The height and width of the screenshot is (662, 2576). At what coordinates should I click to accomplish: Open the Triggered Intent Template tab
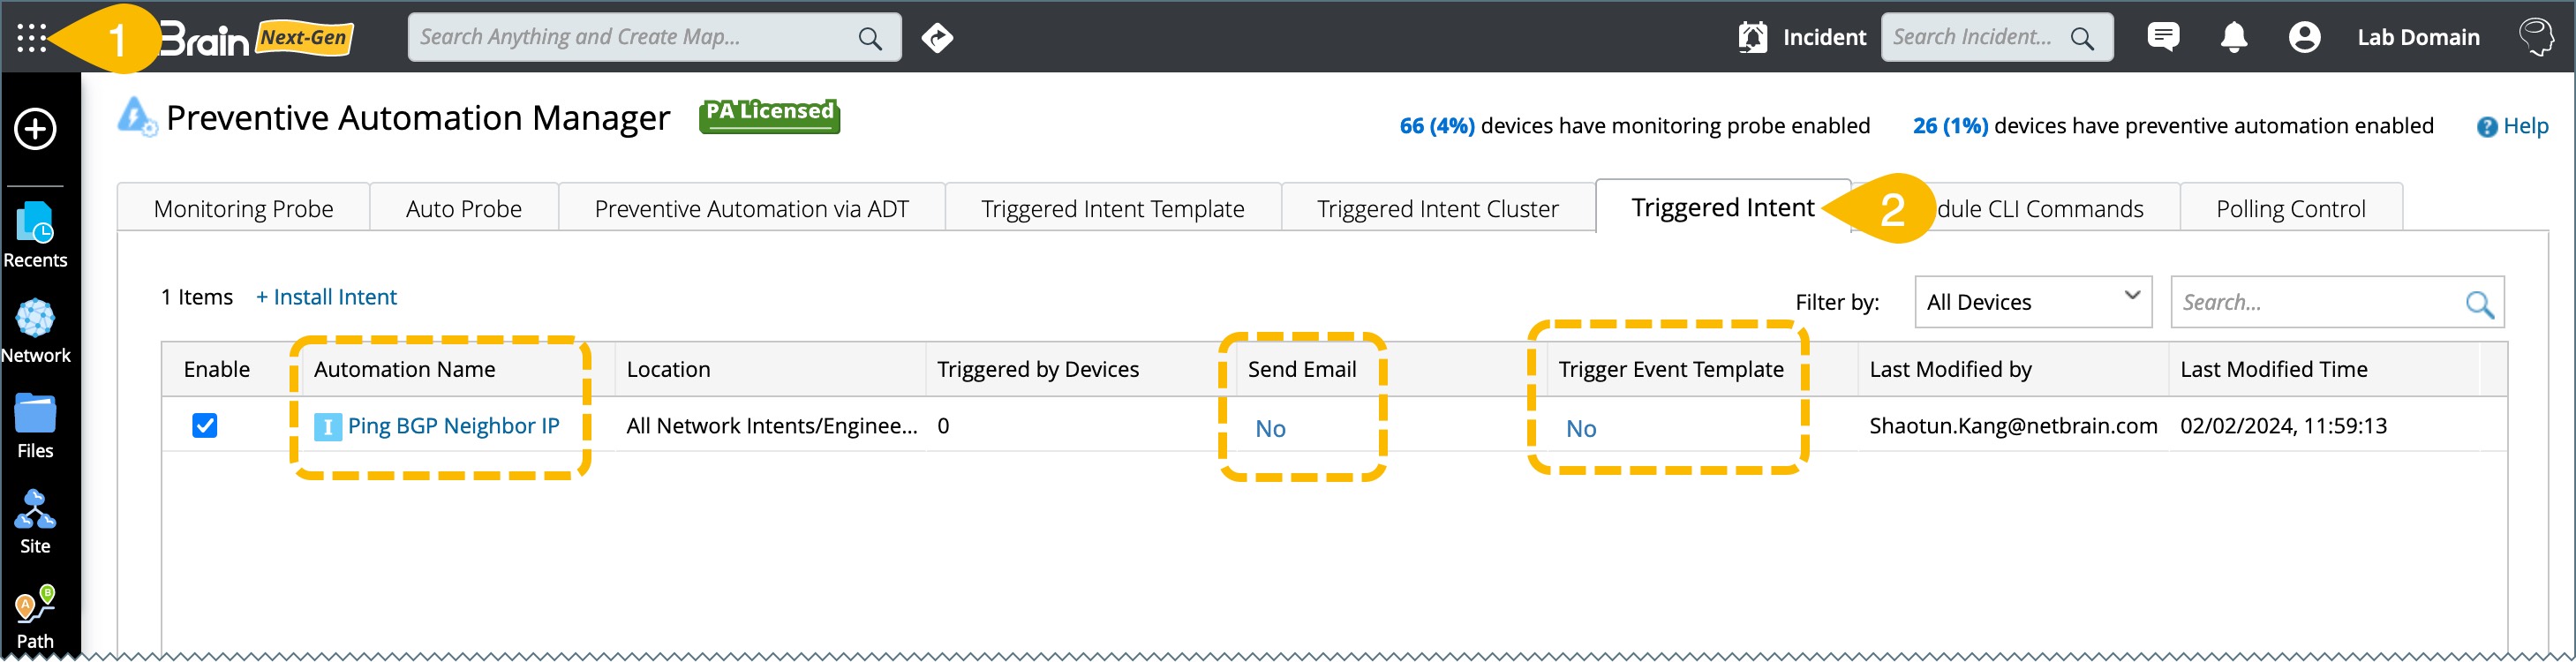(1112, 209)
